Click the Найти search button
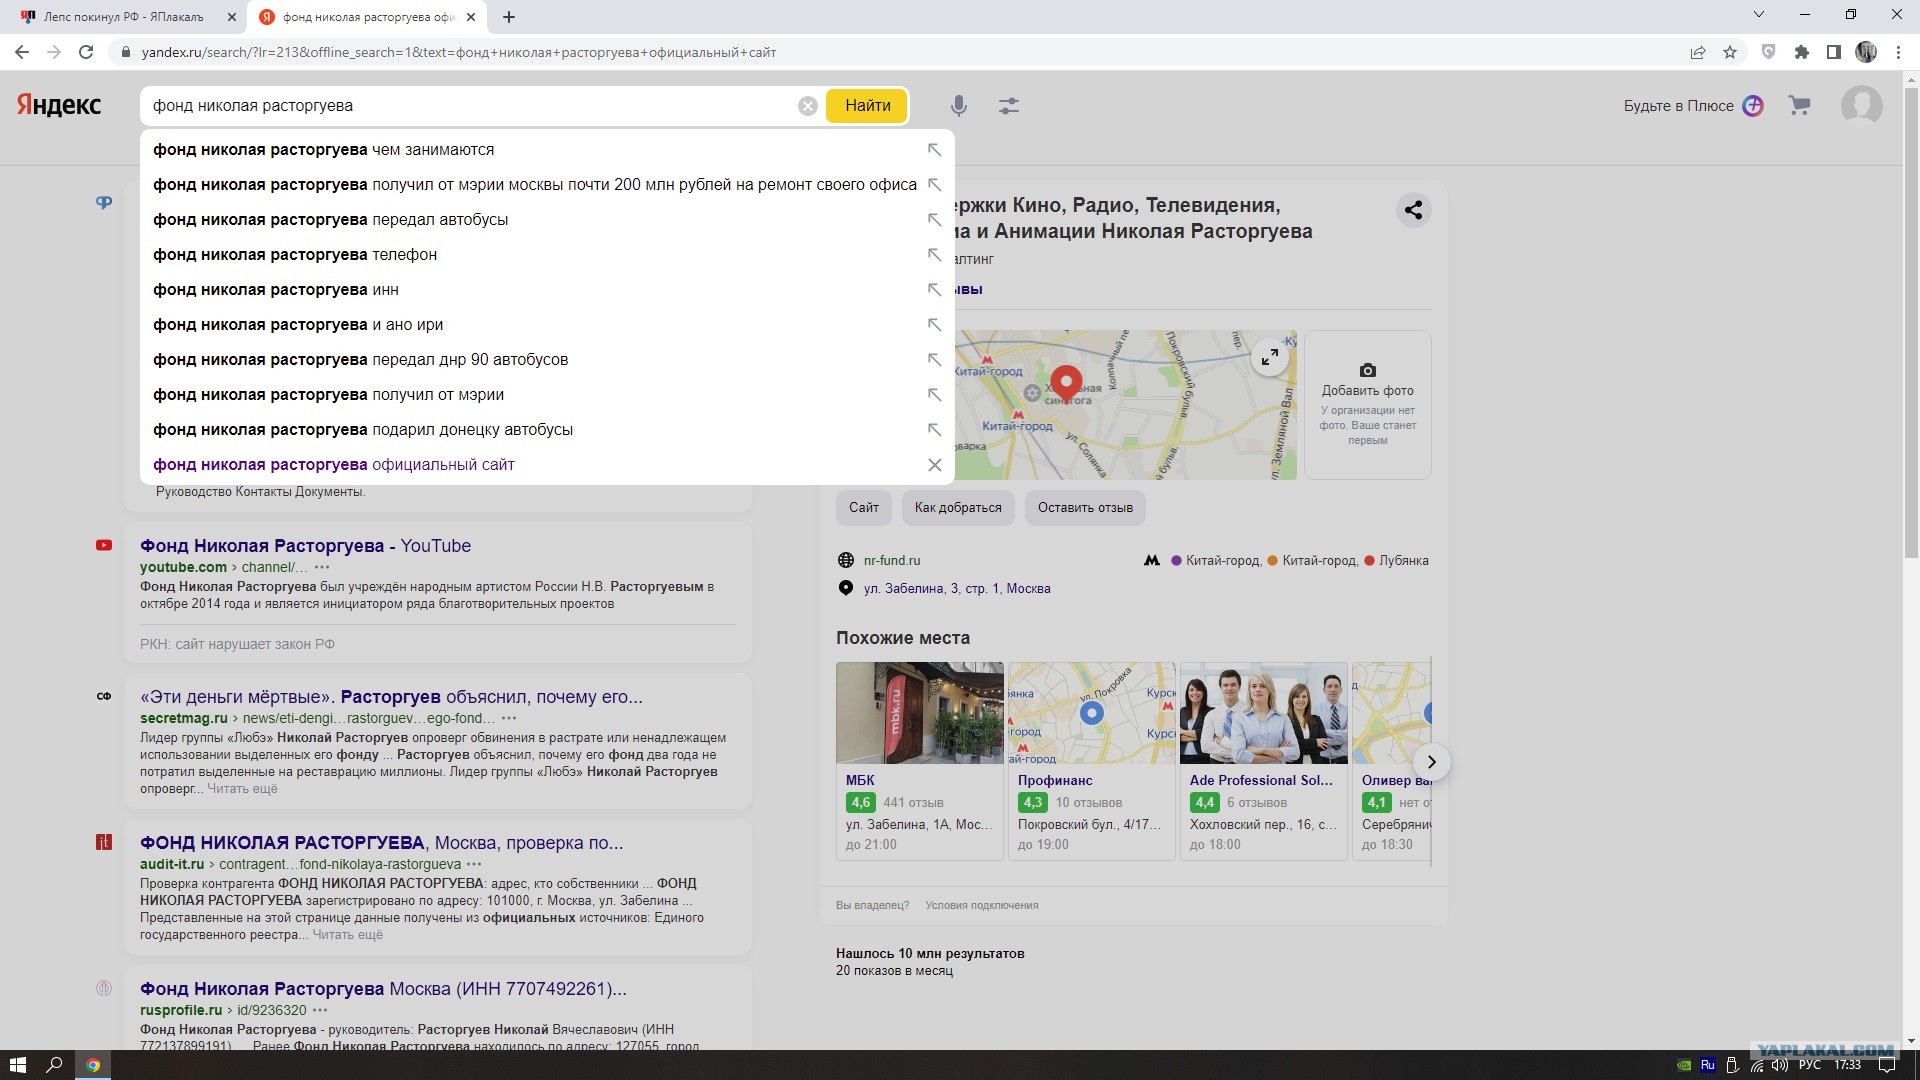Screen dimensions: 1920x1080 (x=867, y=106)
